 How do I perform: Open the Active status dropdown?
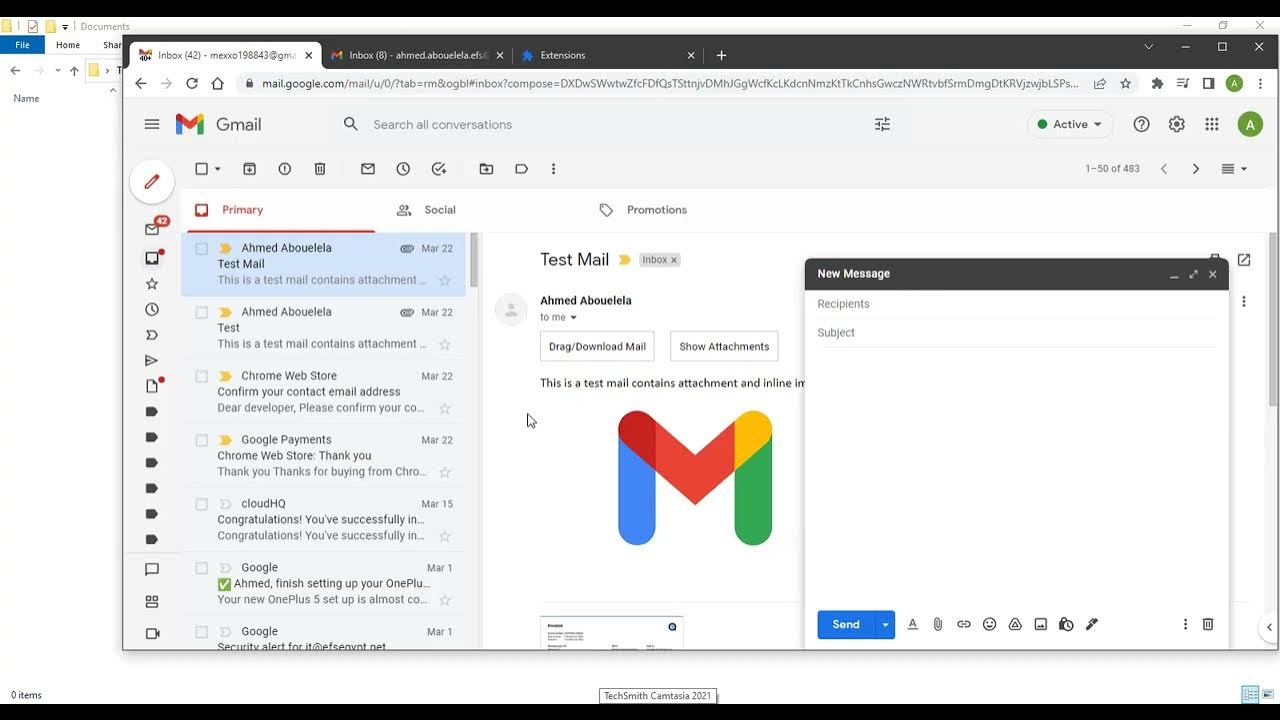click(1070, 124)
